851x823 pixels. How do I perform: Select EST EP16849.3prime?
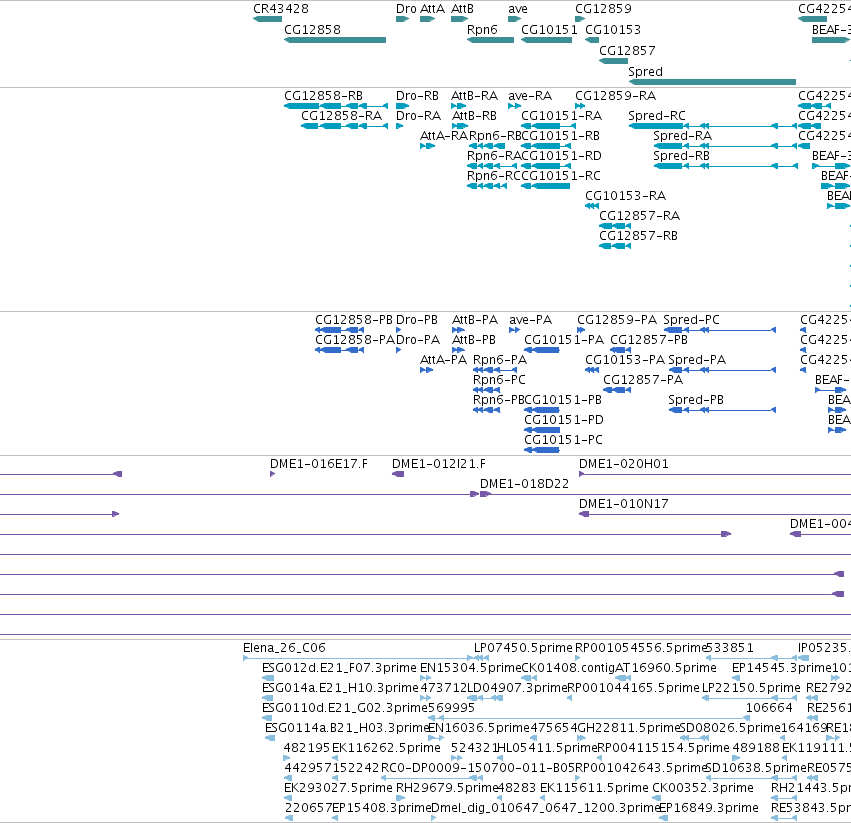click(x=708, y=808)
